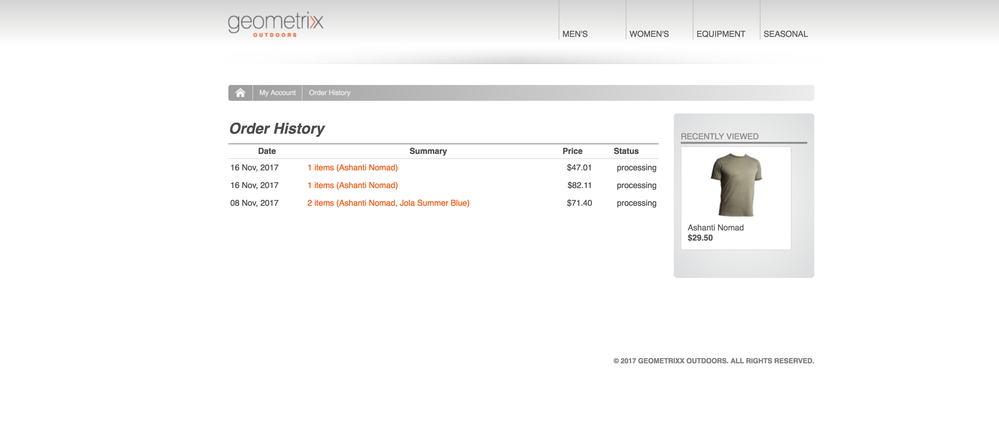Click the Status column header

[626, 151]
